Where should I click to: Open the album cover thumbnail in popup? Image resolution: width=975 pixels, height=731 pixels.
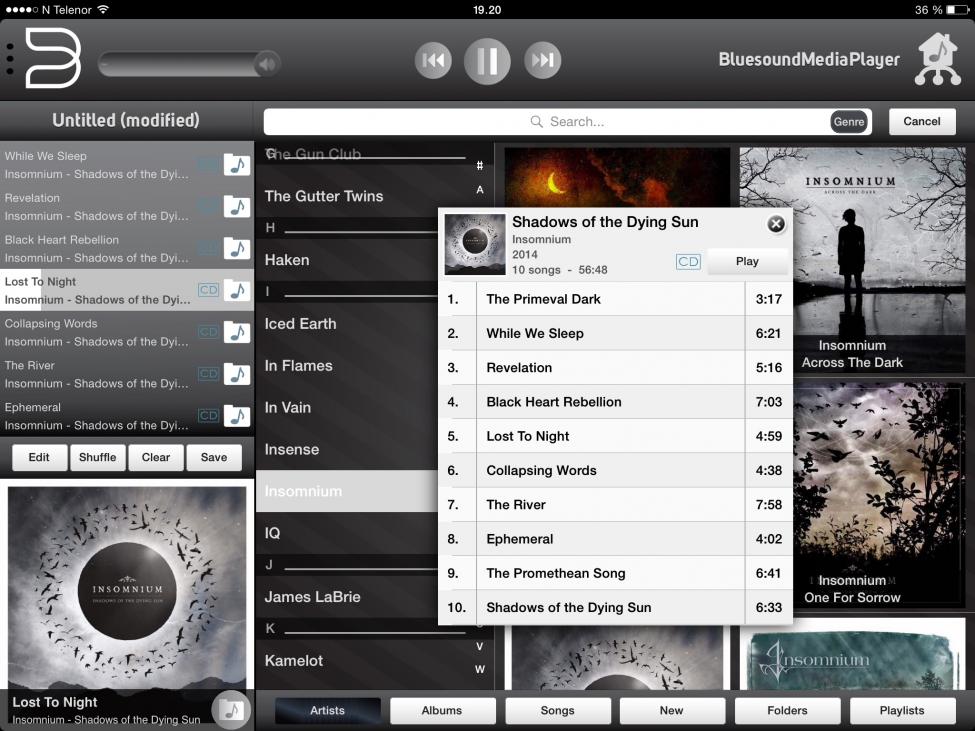click(474, 244)
